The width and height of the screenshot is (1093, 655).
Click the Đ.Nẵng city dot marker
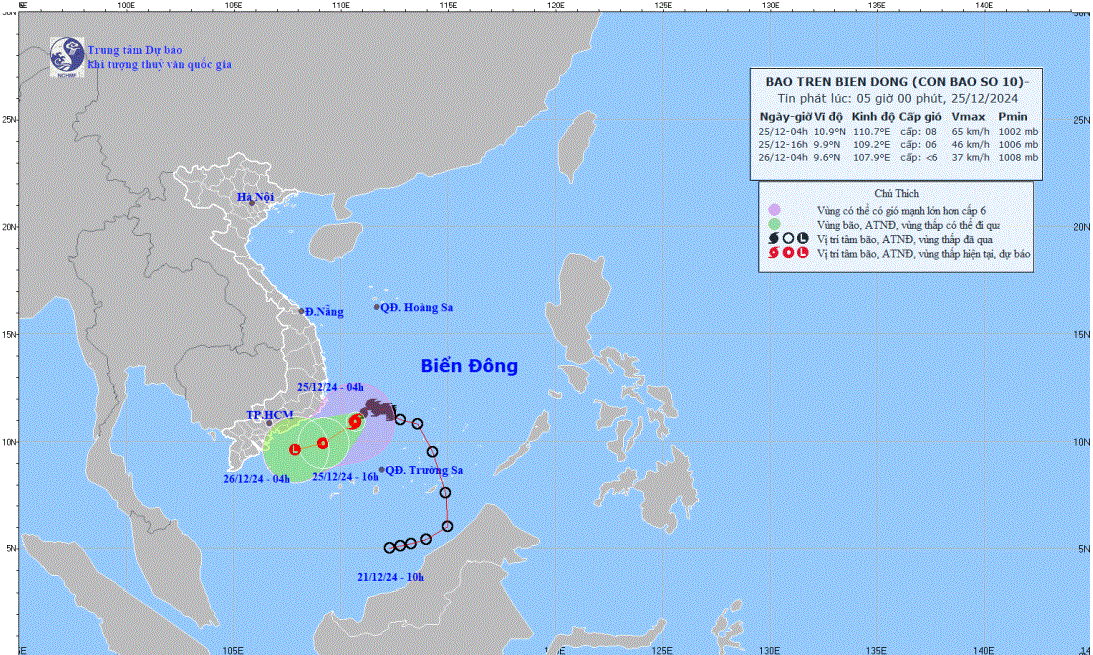[x=302, y=311]
